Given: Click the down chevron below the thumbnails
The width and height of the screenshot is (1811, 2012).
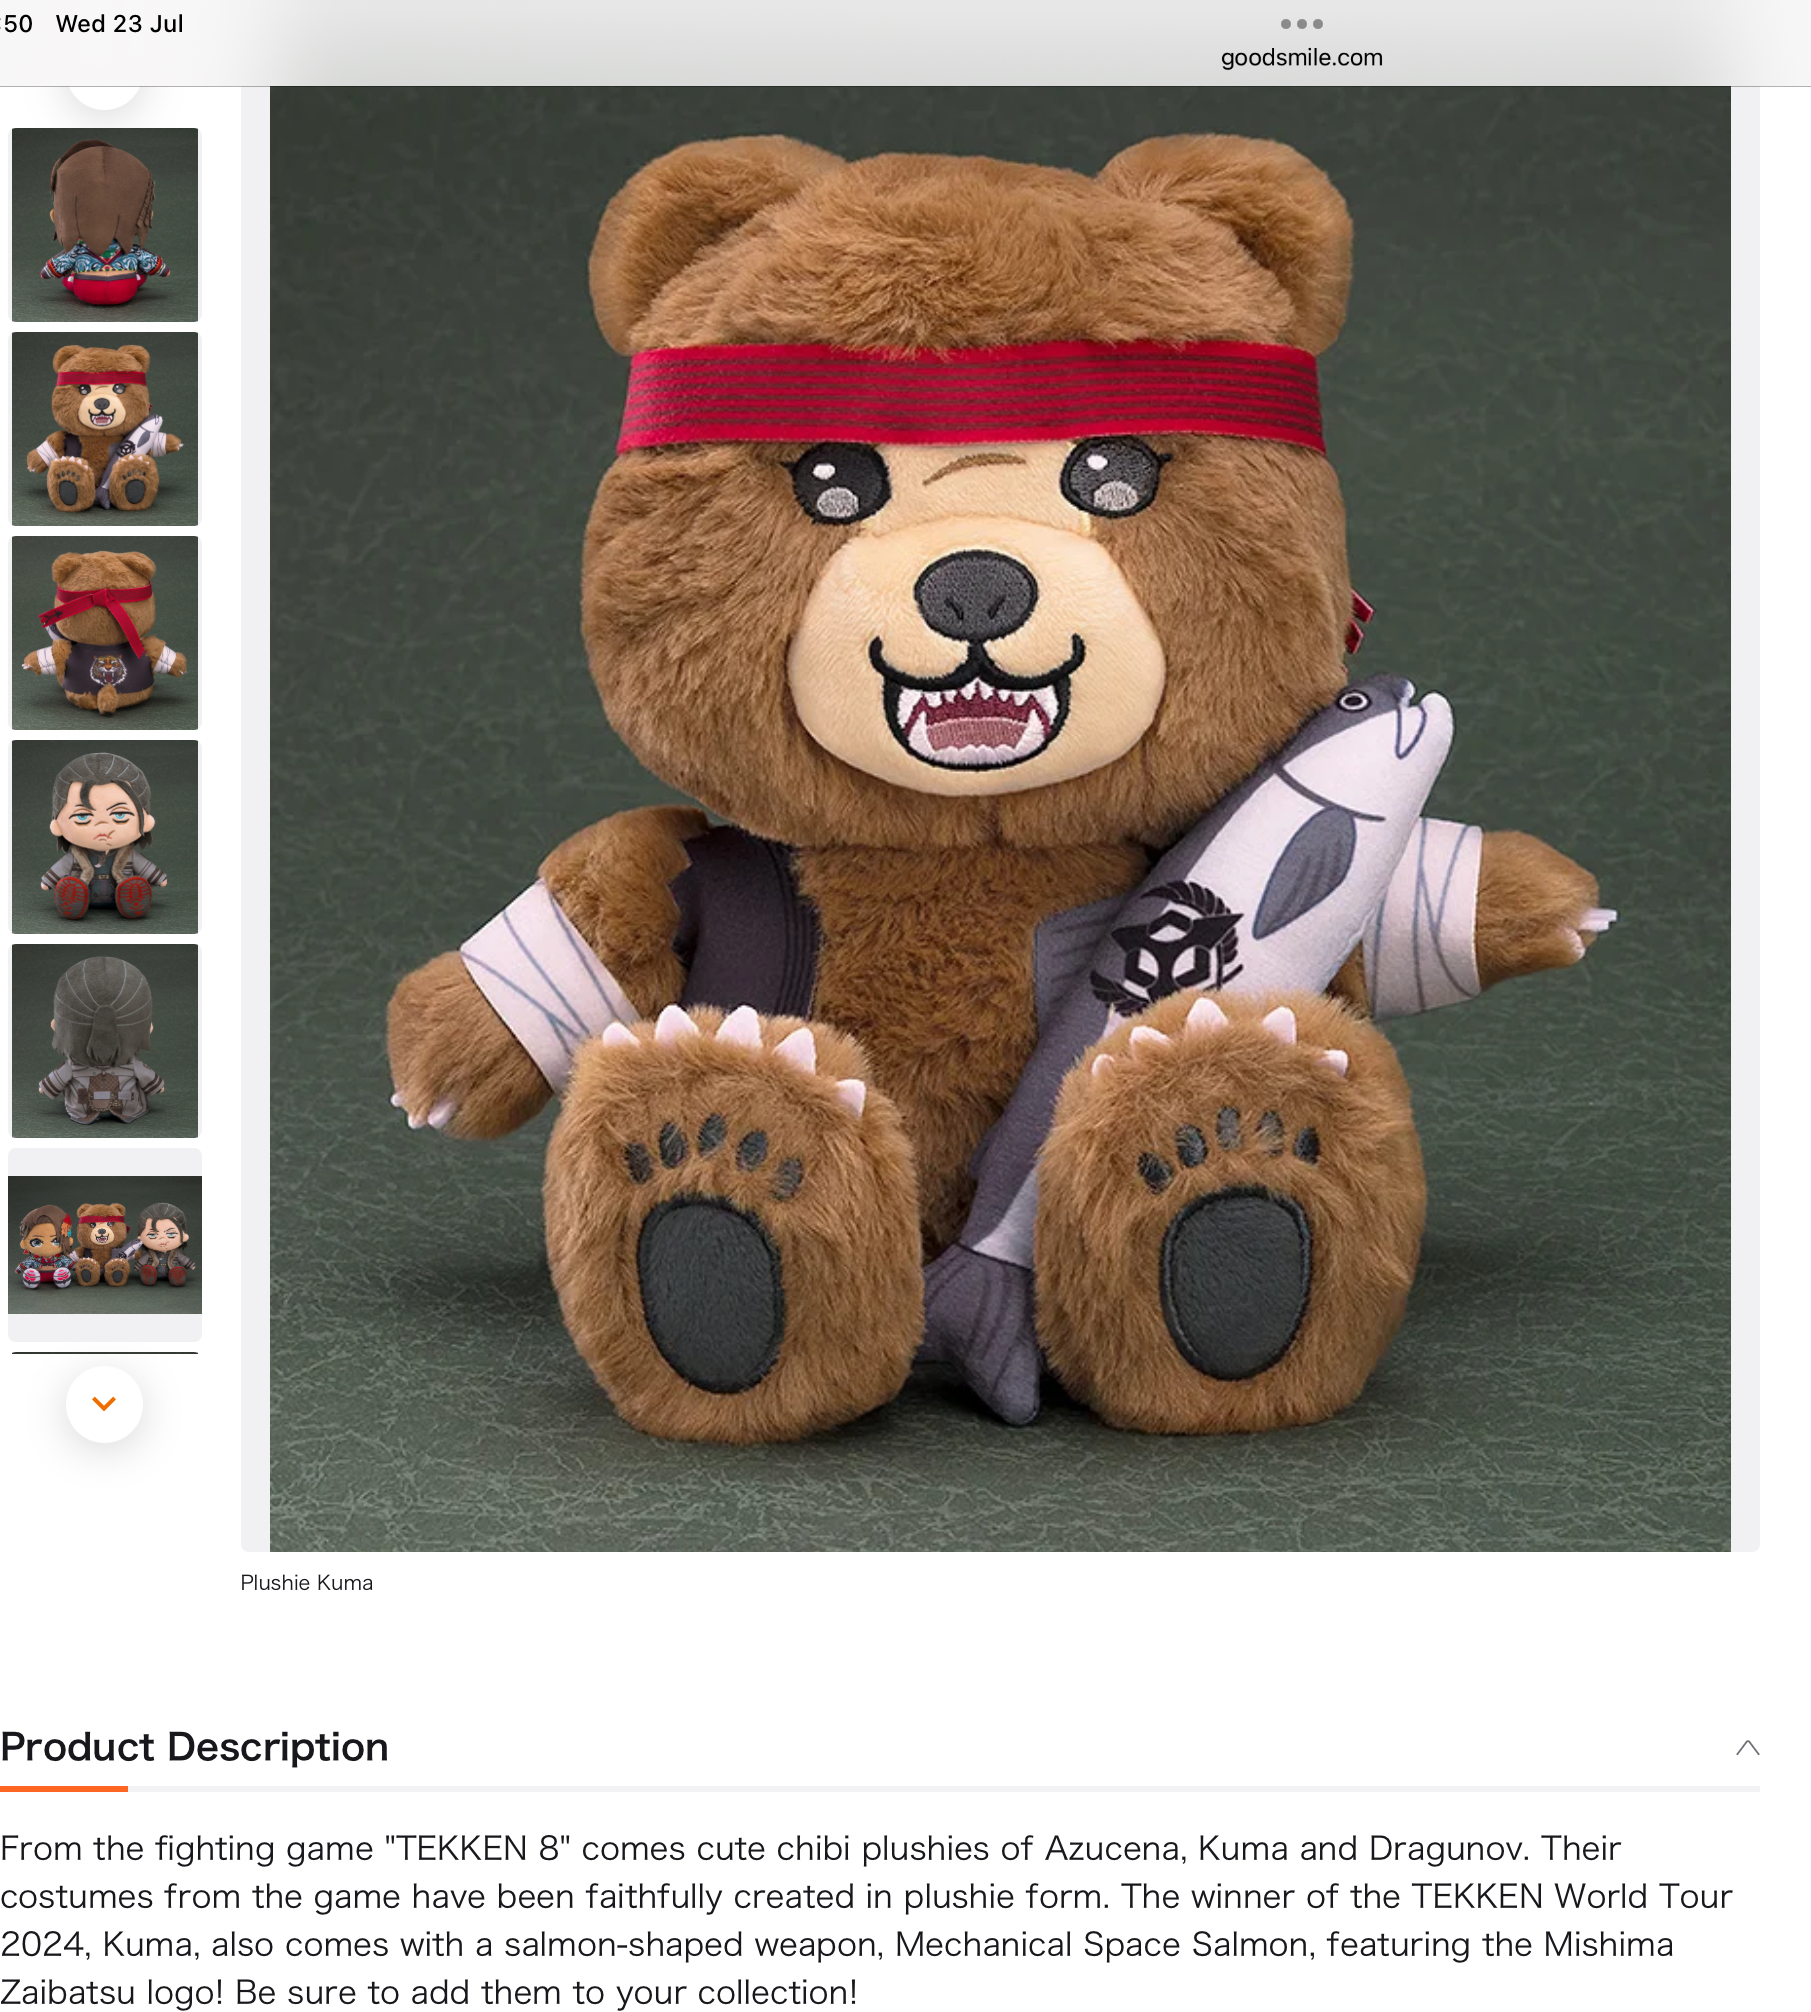Looking at the screenshot, I should coord(104,1404).
